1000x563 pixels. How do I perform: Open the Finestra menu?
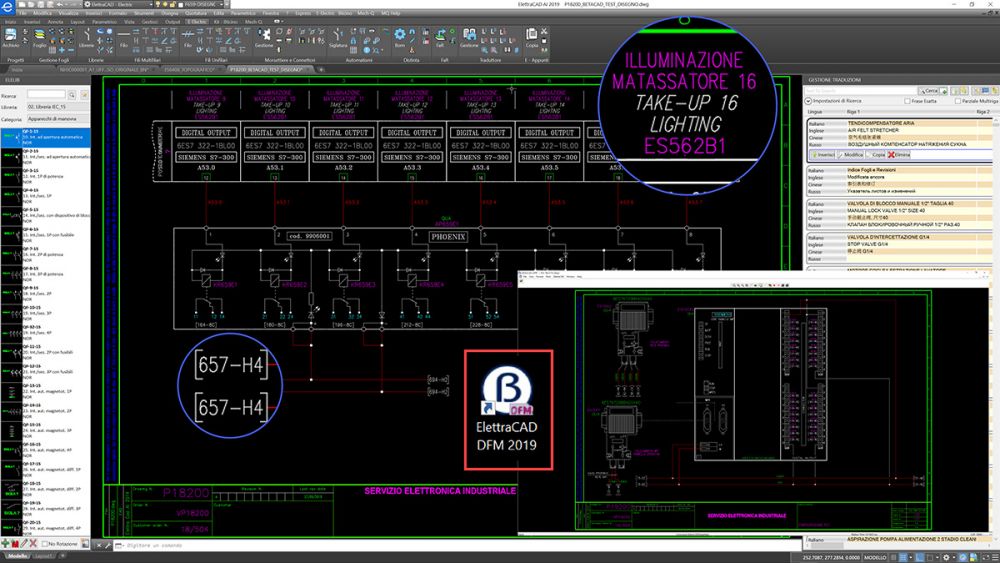(271, 13)
